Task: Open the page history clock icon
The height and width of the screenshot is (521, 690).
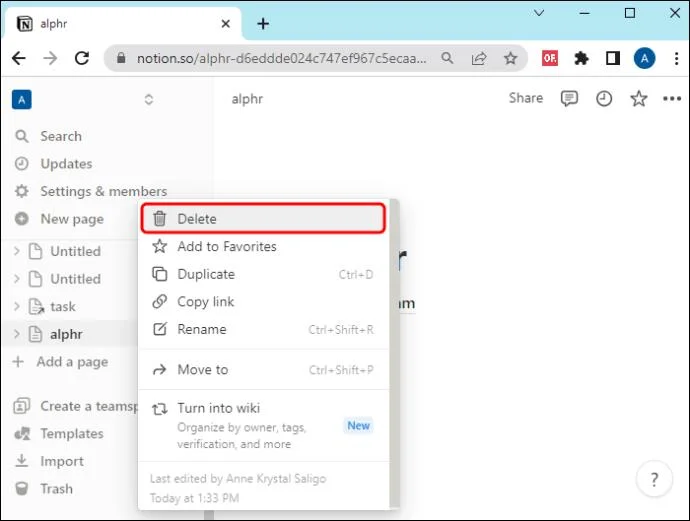Action: [604, 98]
